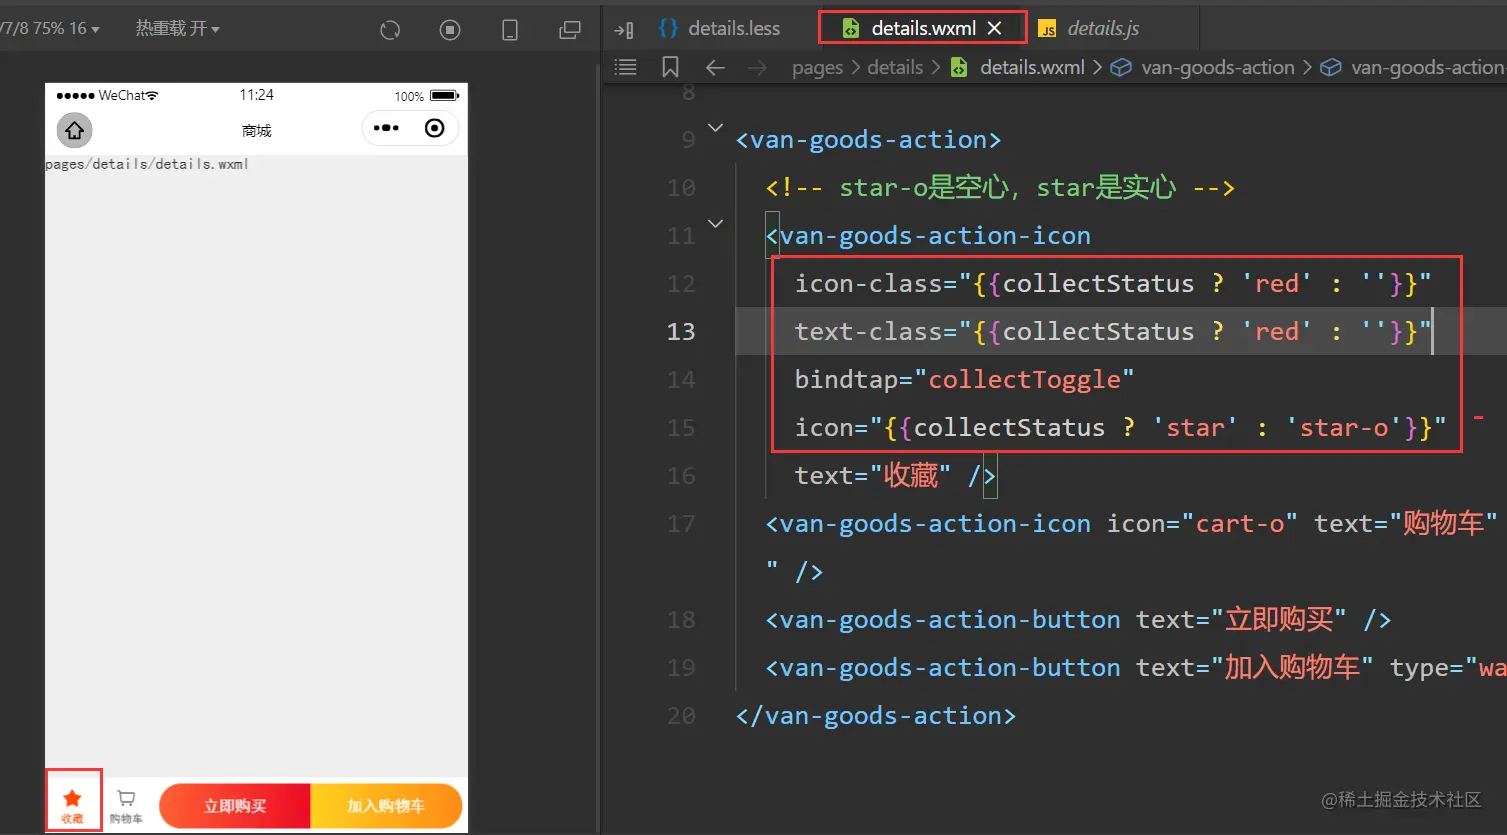Open the 热重载 开 dropdown

click(x=177, y=28)
